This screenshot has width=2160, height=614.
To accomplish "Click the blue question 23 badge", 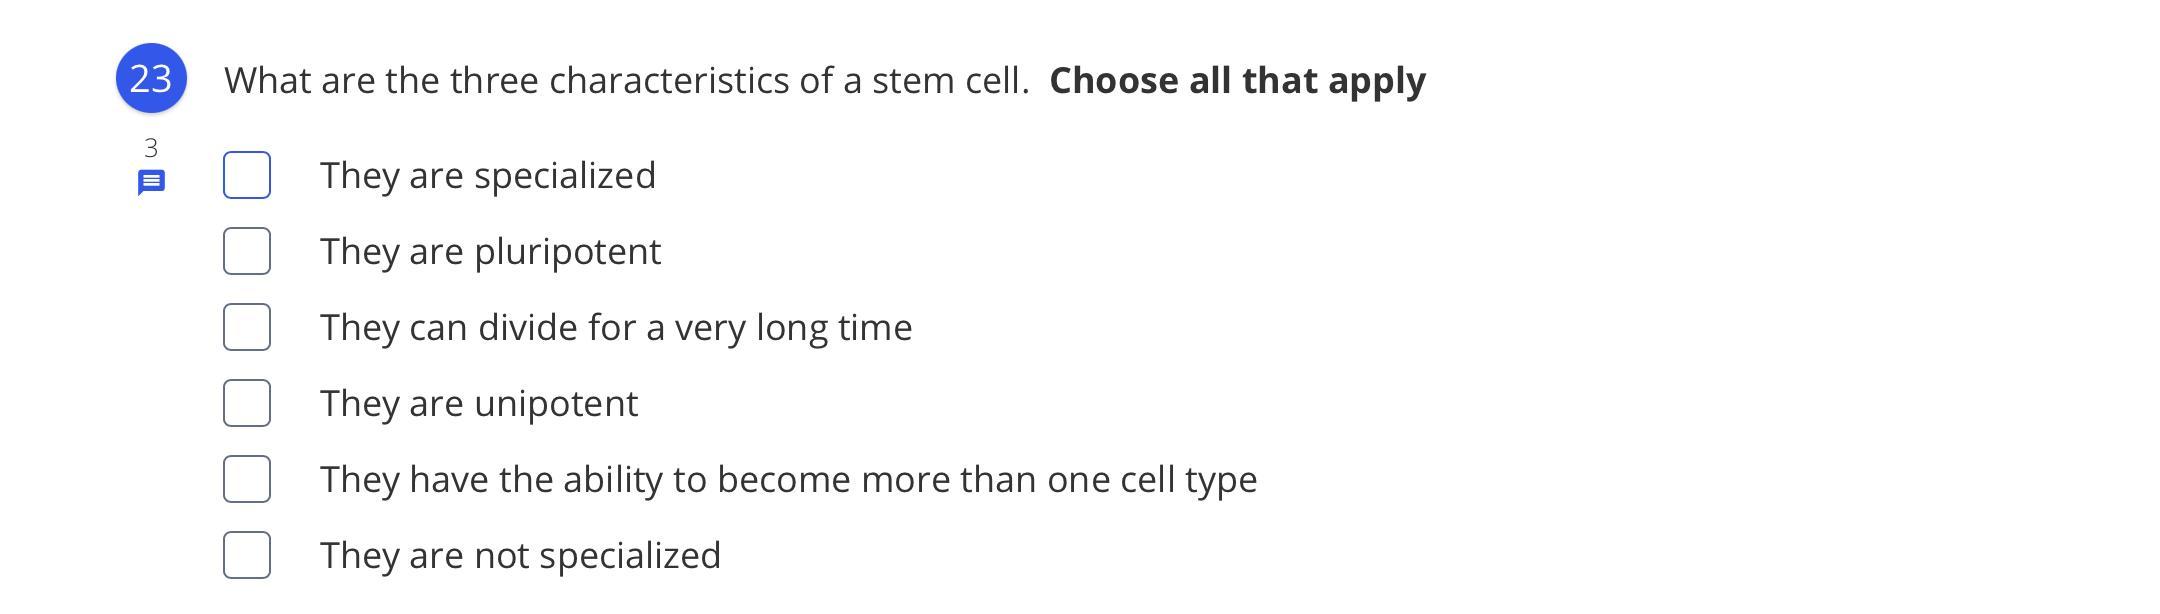I will point(151,78).
